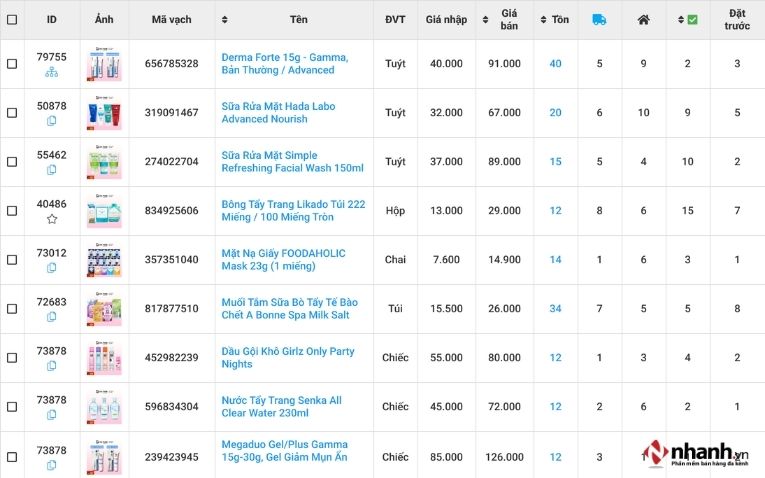Screen dimensions: 765x478
Task: Click the Giá bán column header
Action: [x=509, y=20]
